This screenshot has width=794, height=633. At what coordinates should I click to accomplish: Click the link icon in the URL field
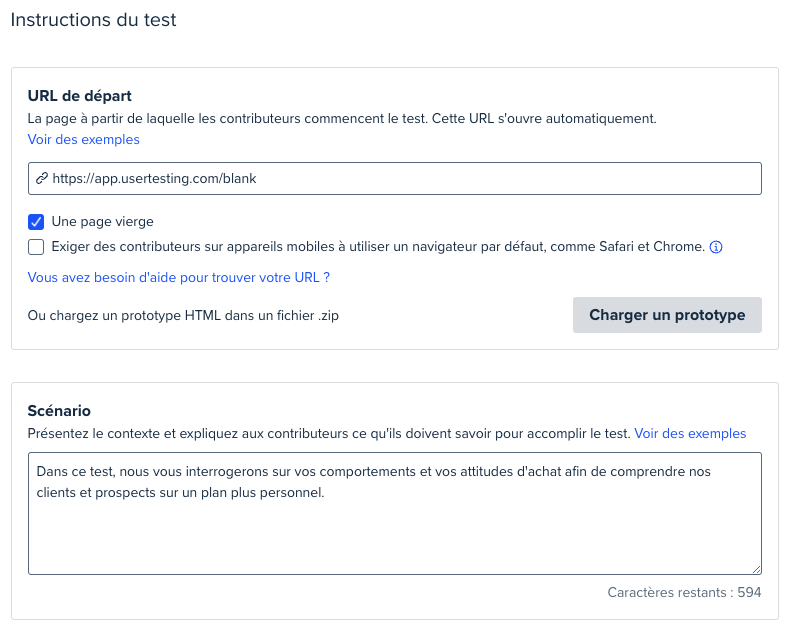click(x=42, y=178)
